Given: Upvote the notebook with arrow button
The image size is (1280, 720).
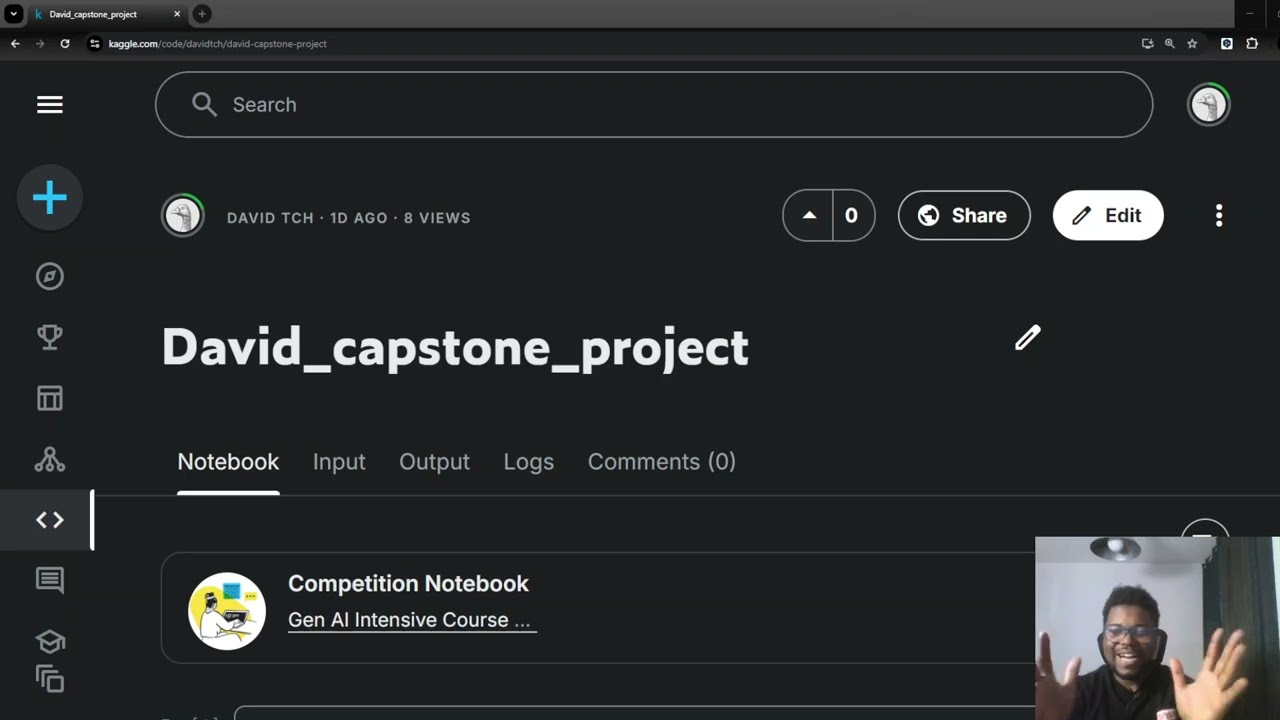Looking at the screenshot, I should [x=809, y=215].
